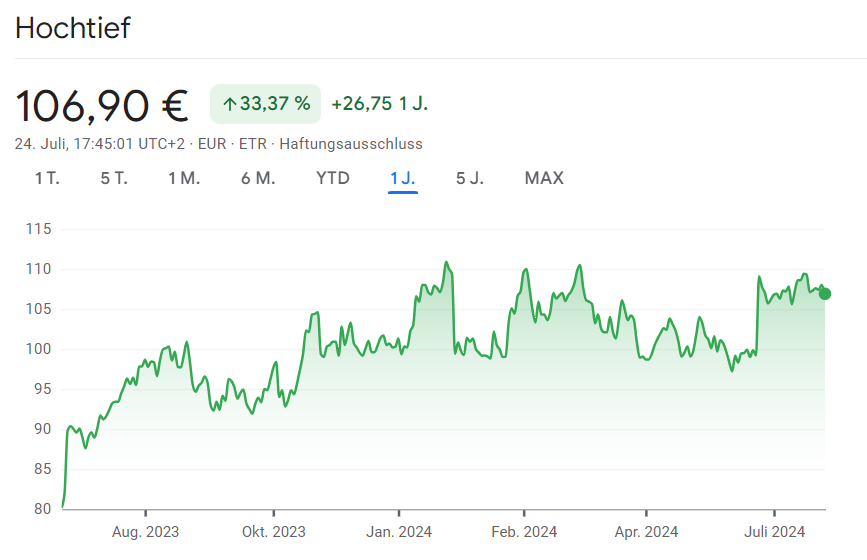Click the Hochtief title
The image size is (867, 560).
click(x=73, y=28)
